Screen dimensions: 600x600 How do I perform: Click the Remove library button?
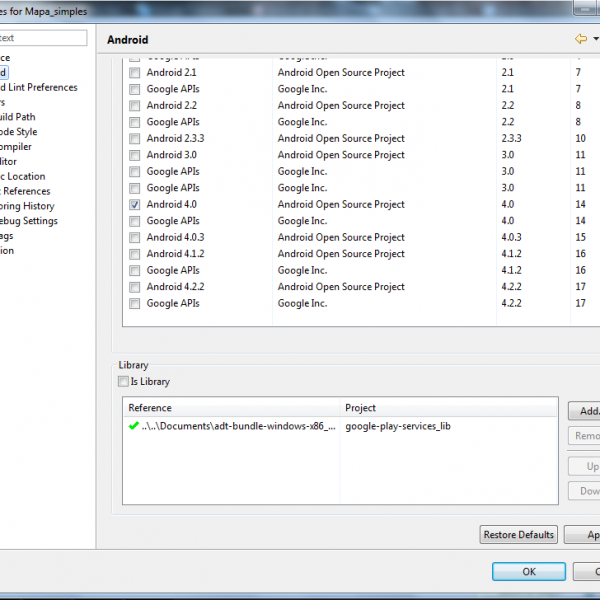coord(584,435)
